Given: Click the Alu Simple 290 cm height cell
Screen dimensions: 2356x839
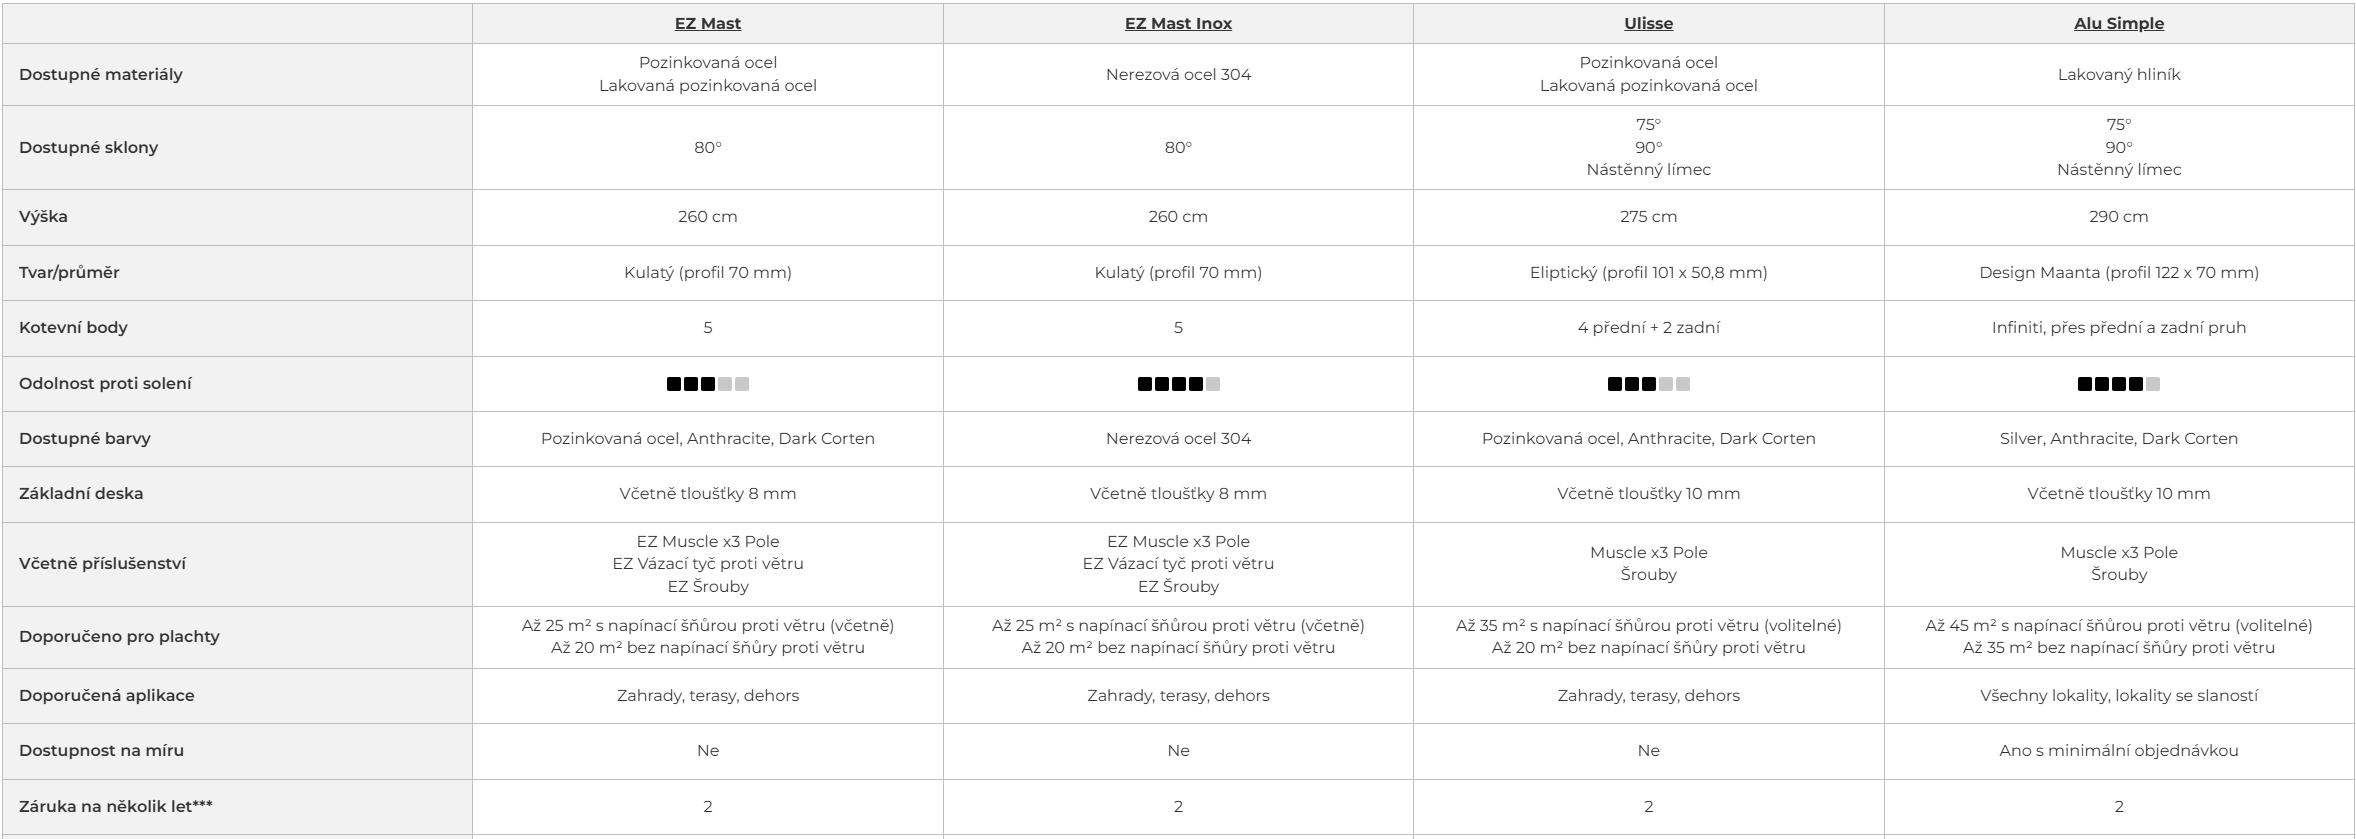Looking at the screenshot, I should [x=2119, y=217].
